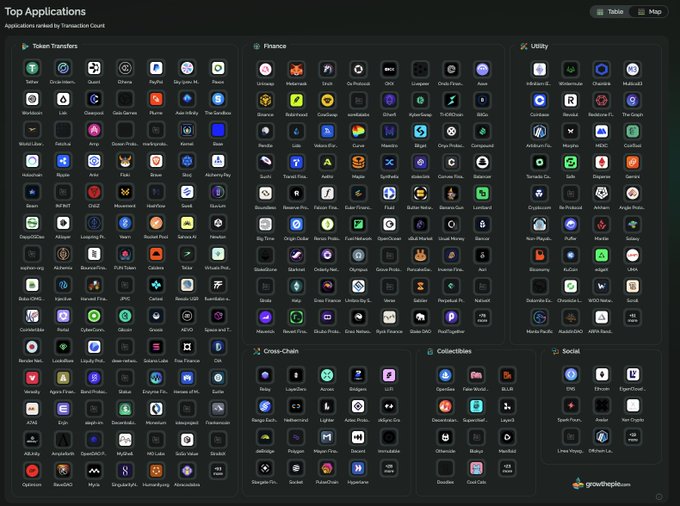Image resolution: width=680 pixels, height=506 pixels.
Task: Select the LayerZero app icon
Action: click(x=296, y=375)
